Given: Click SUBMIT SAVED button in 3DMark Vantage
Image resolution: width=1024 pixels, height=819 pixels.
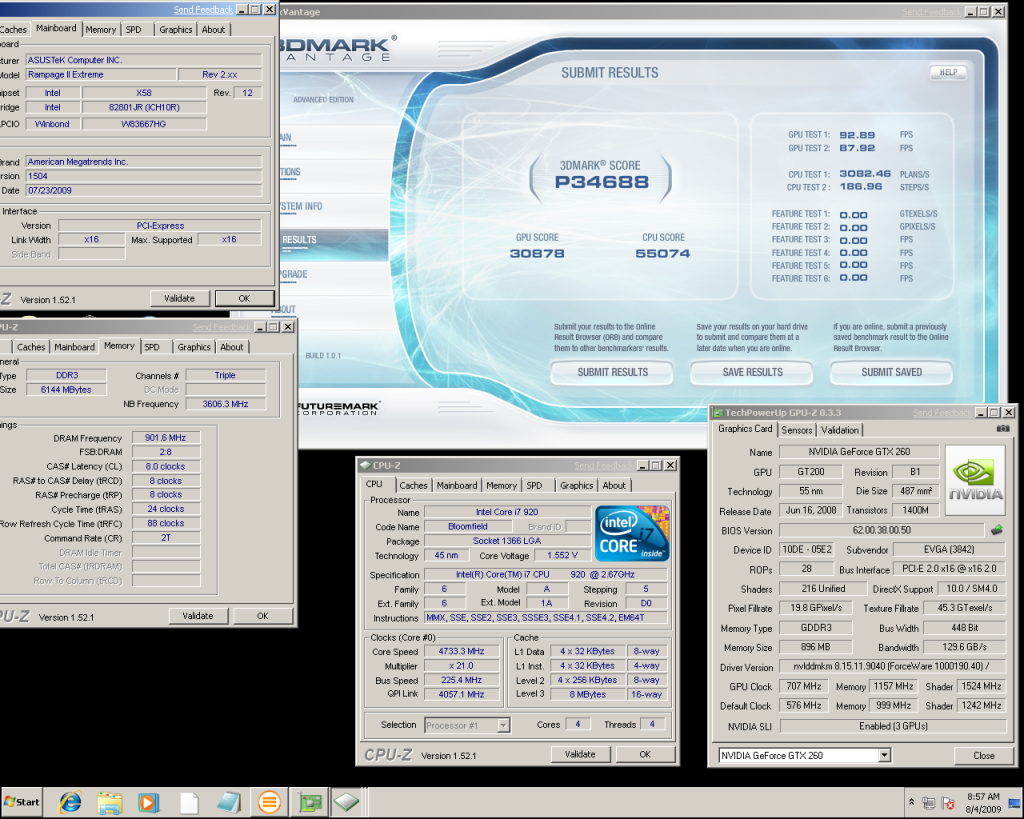Looking at the screenshot, I should pos(891,372).
